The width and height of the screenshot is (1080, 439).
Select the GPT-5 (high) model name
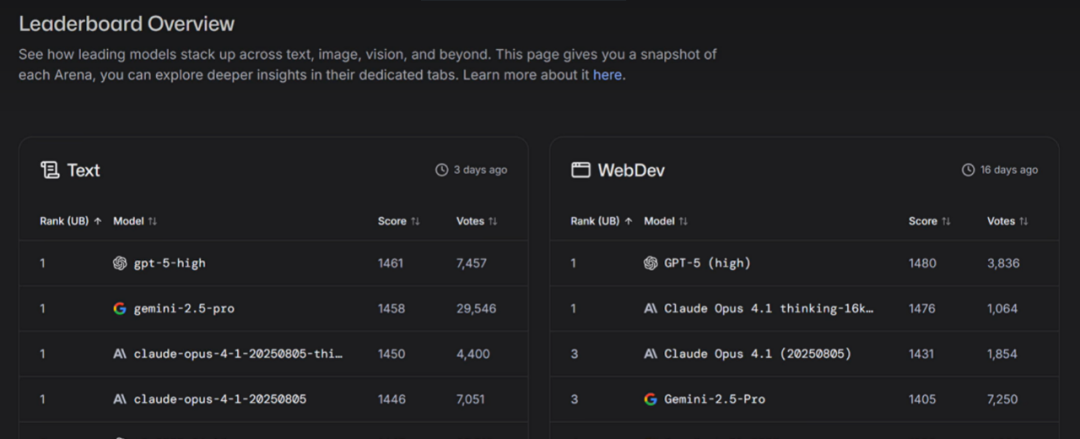tap(707, 263)
